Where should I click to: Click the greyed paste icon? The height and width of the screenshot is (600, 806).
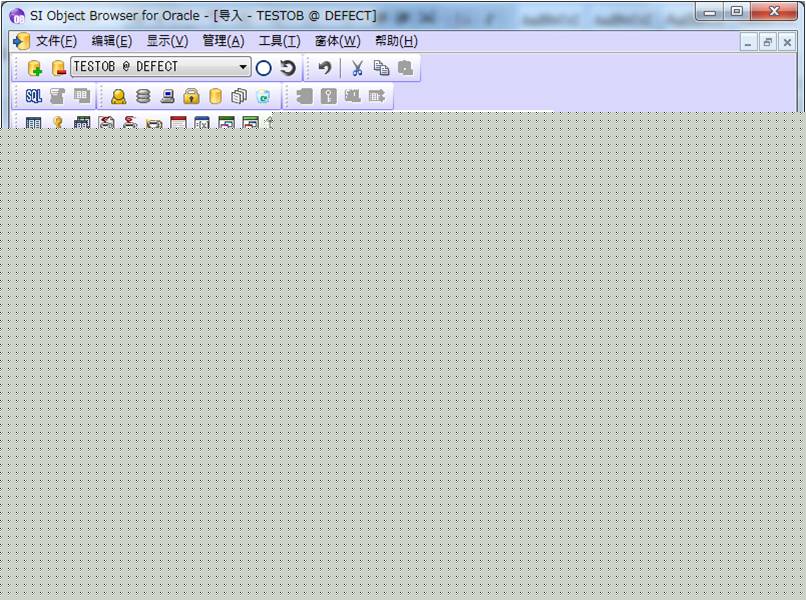coord(406,68)
